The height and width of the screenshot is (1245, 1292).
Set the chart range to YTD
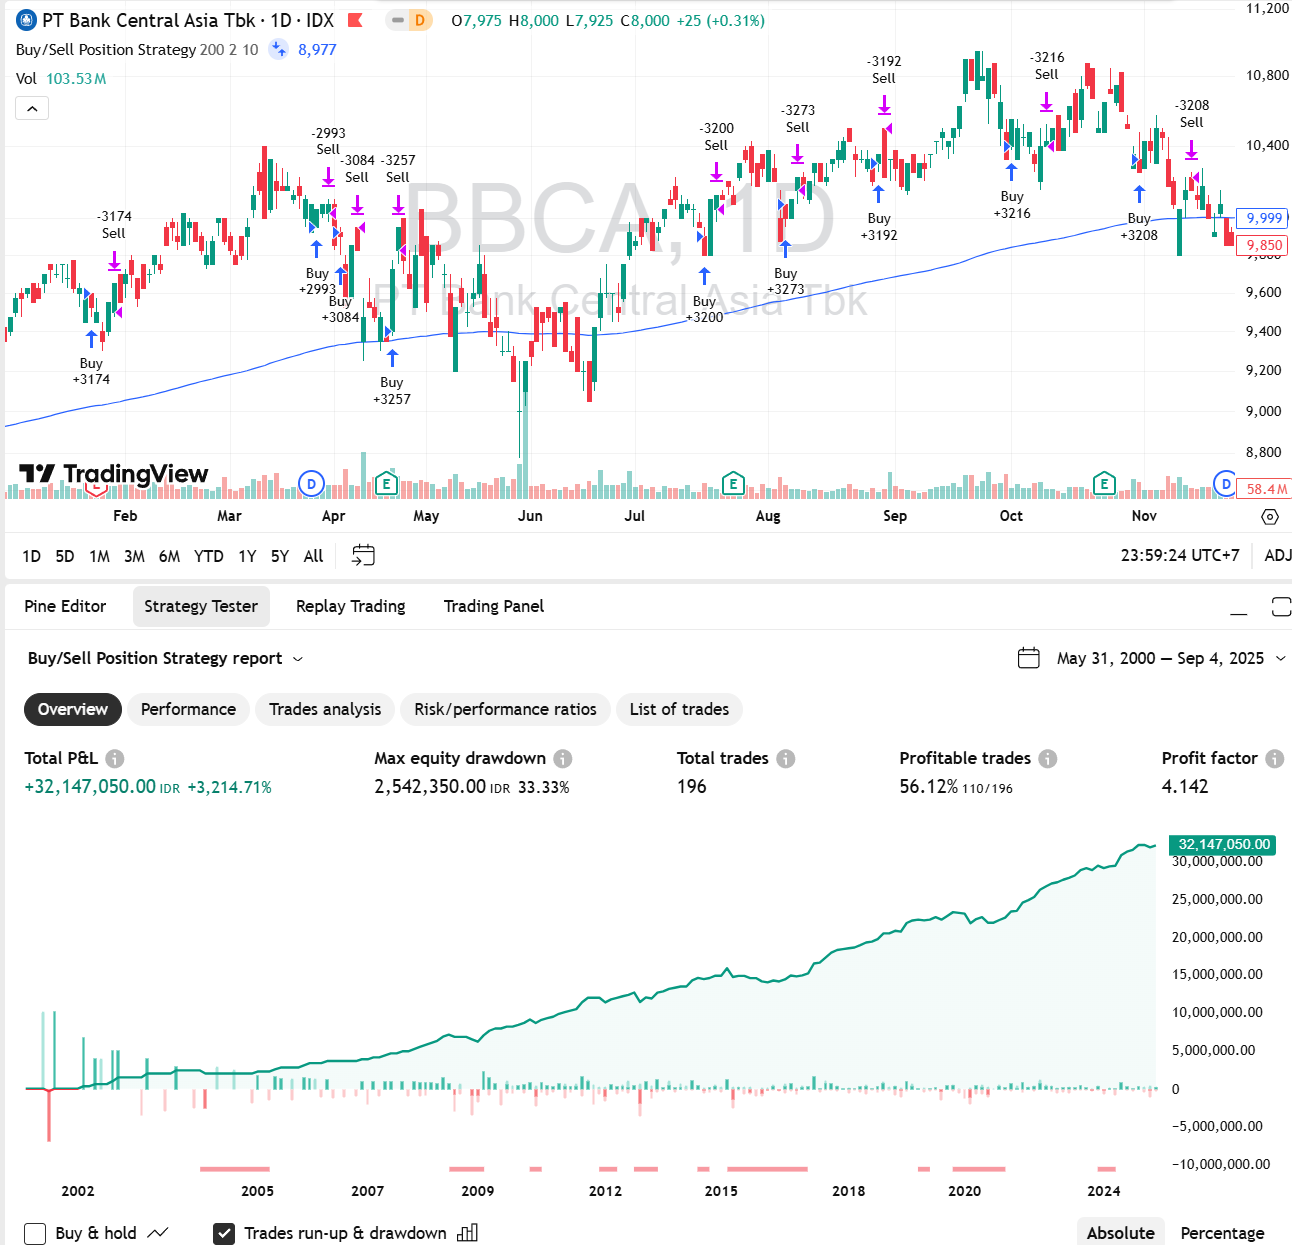point(208,556)
